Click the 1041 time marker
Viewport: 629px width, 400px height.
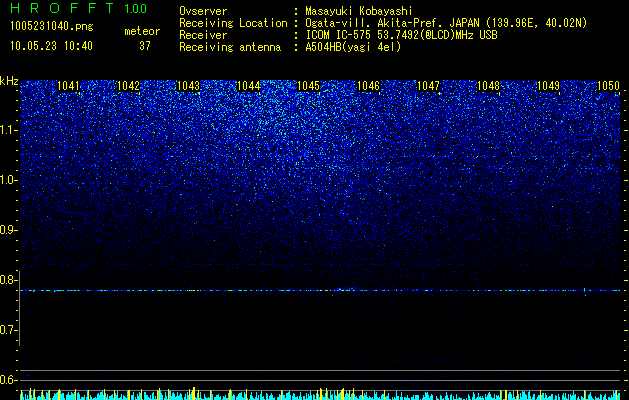point(69,86)
